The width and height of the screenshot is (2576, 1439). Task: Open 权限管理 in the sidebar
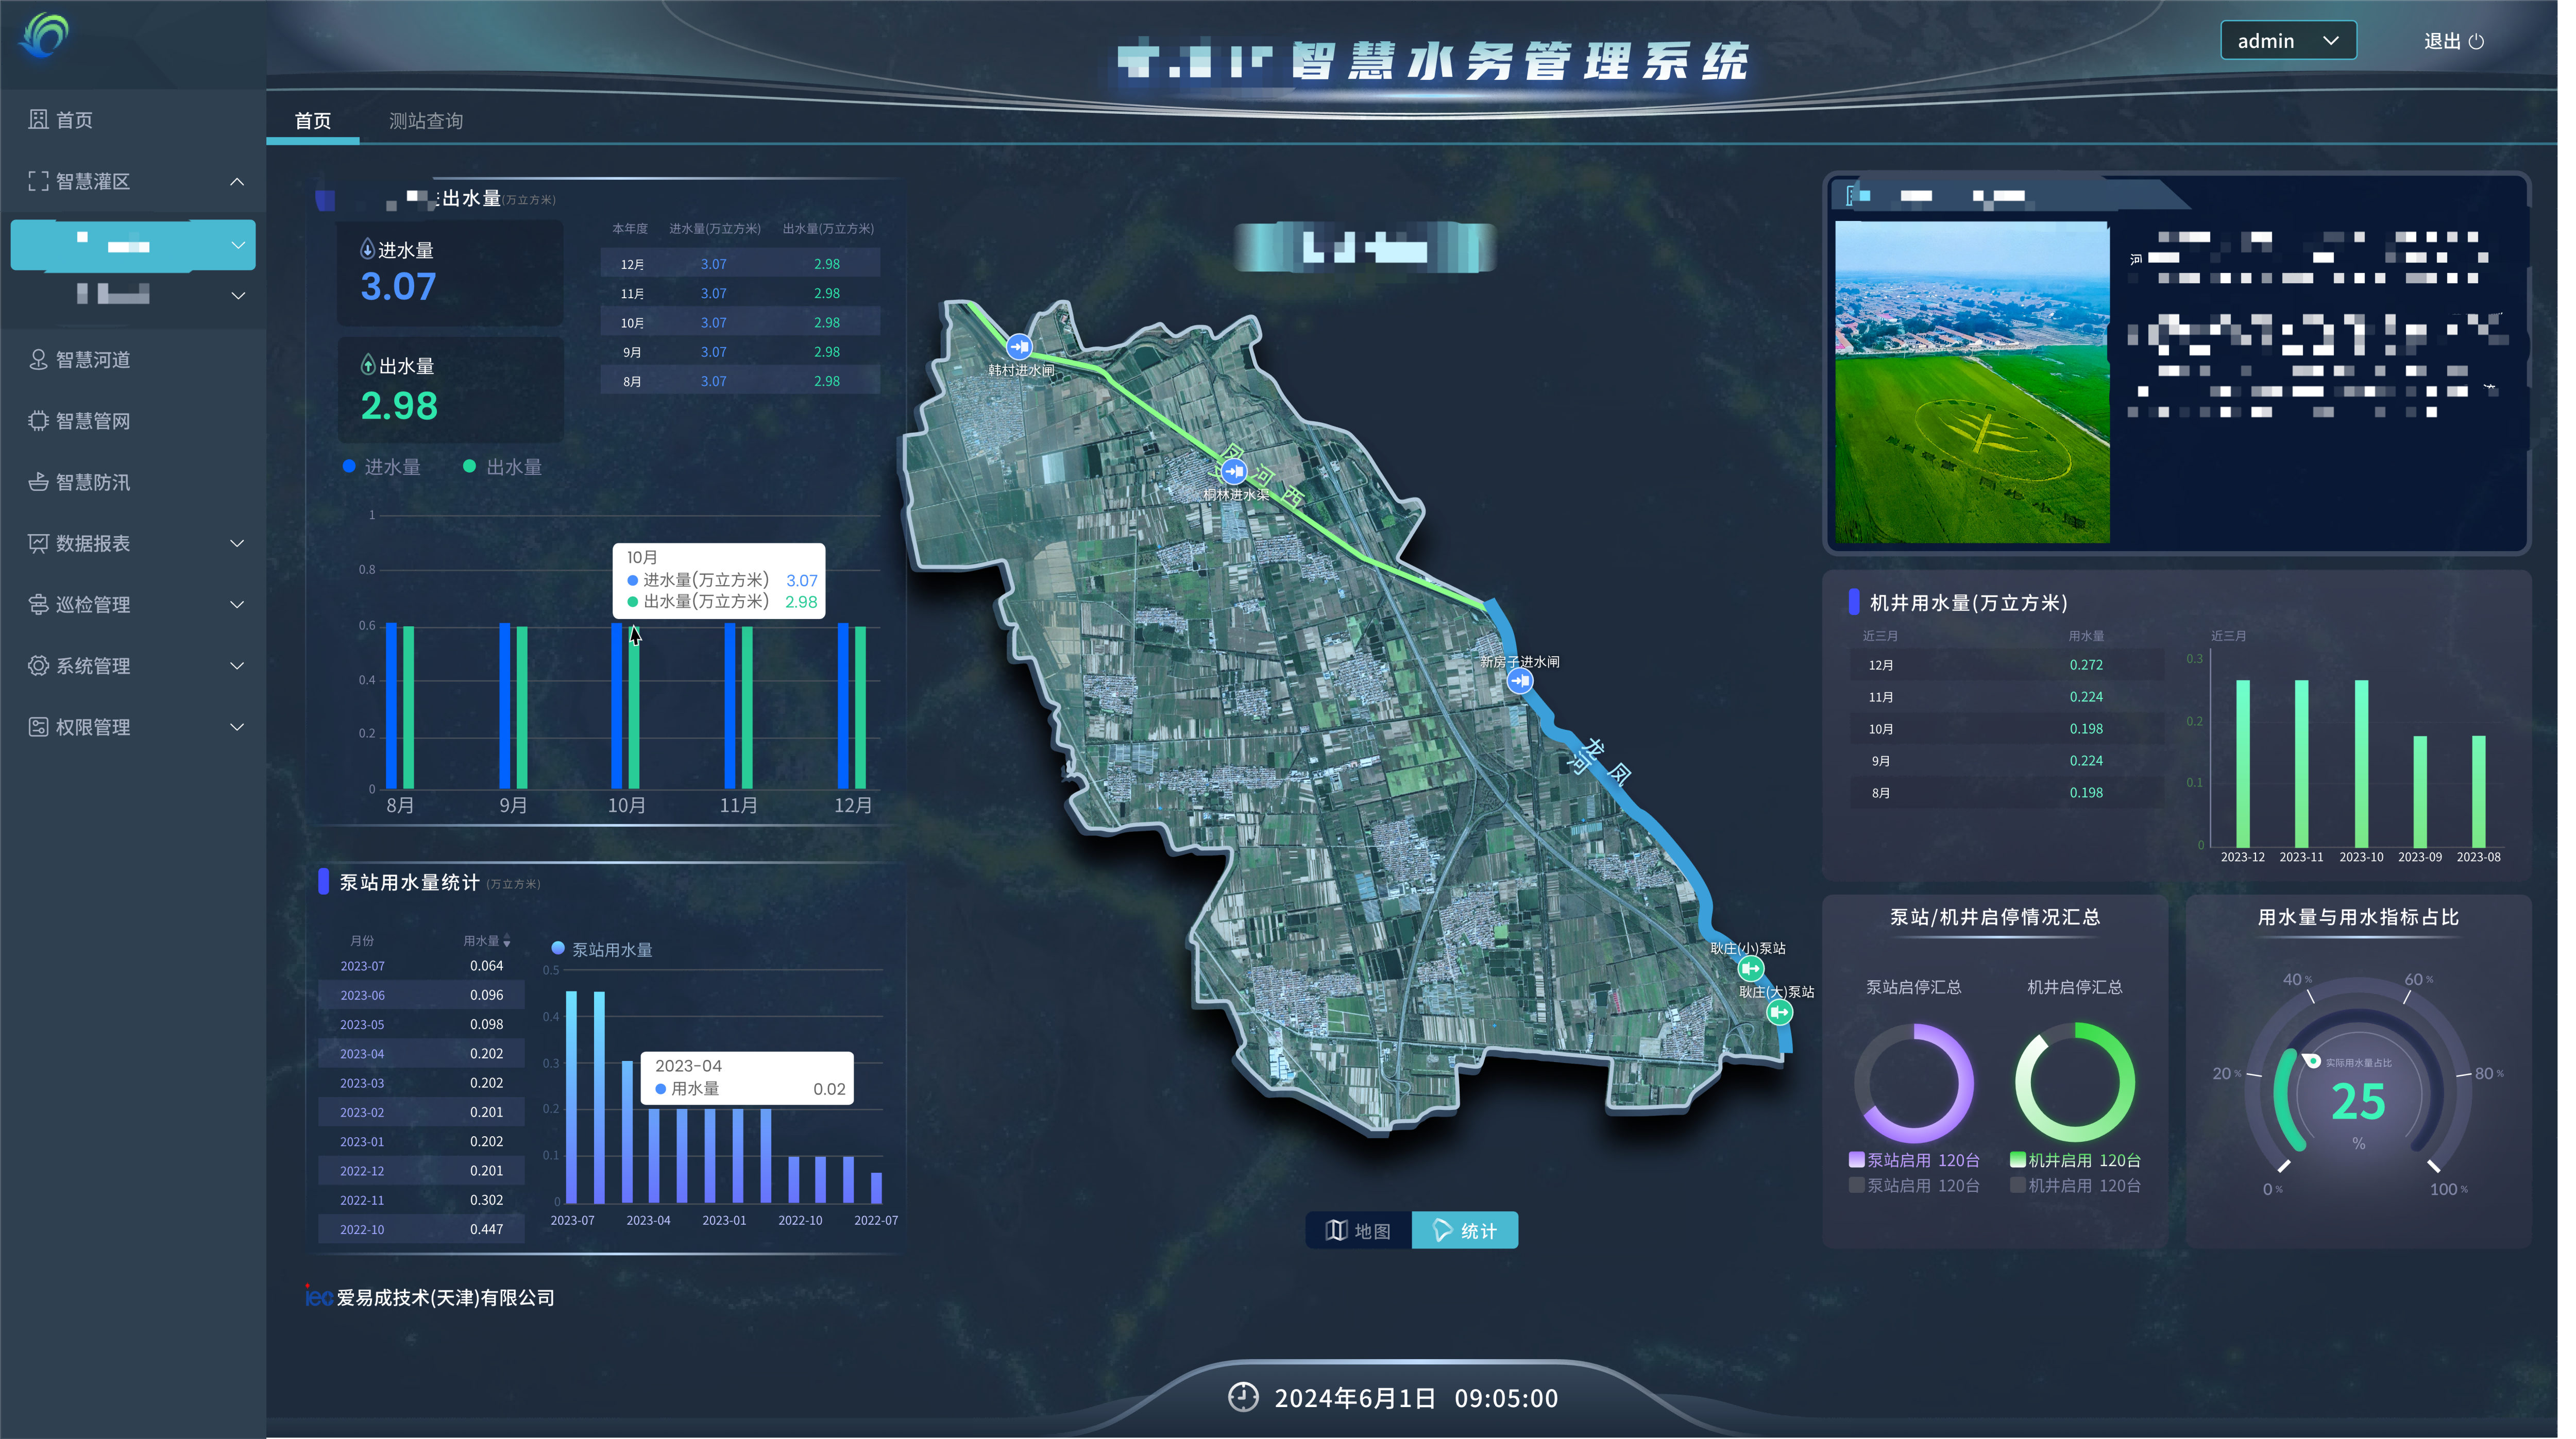[x=133, y=727]
